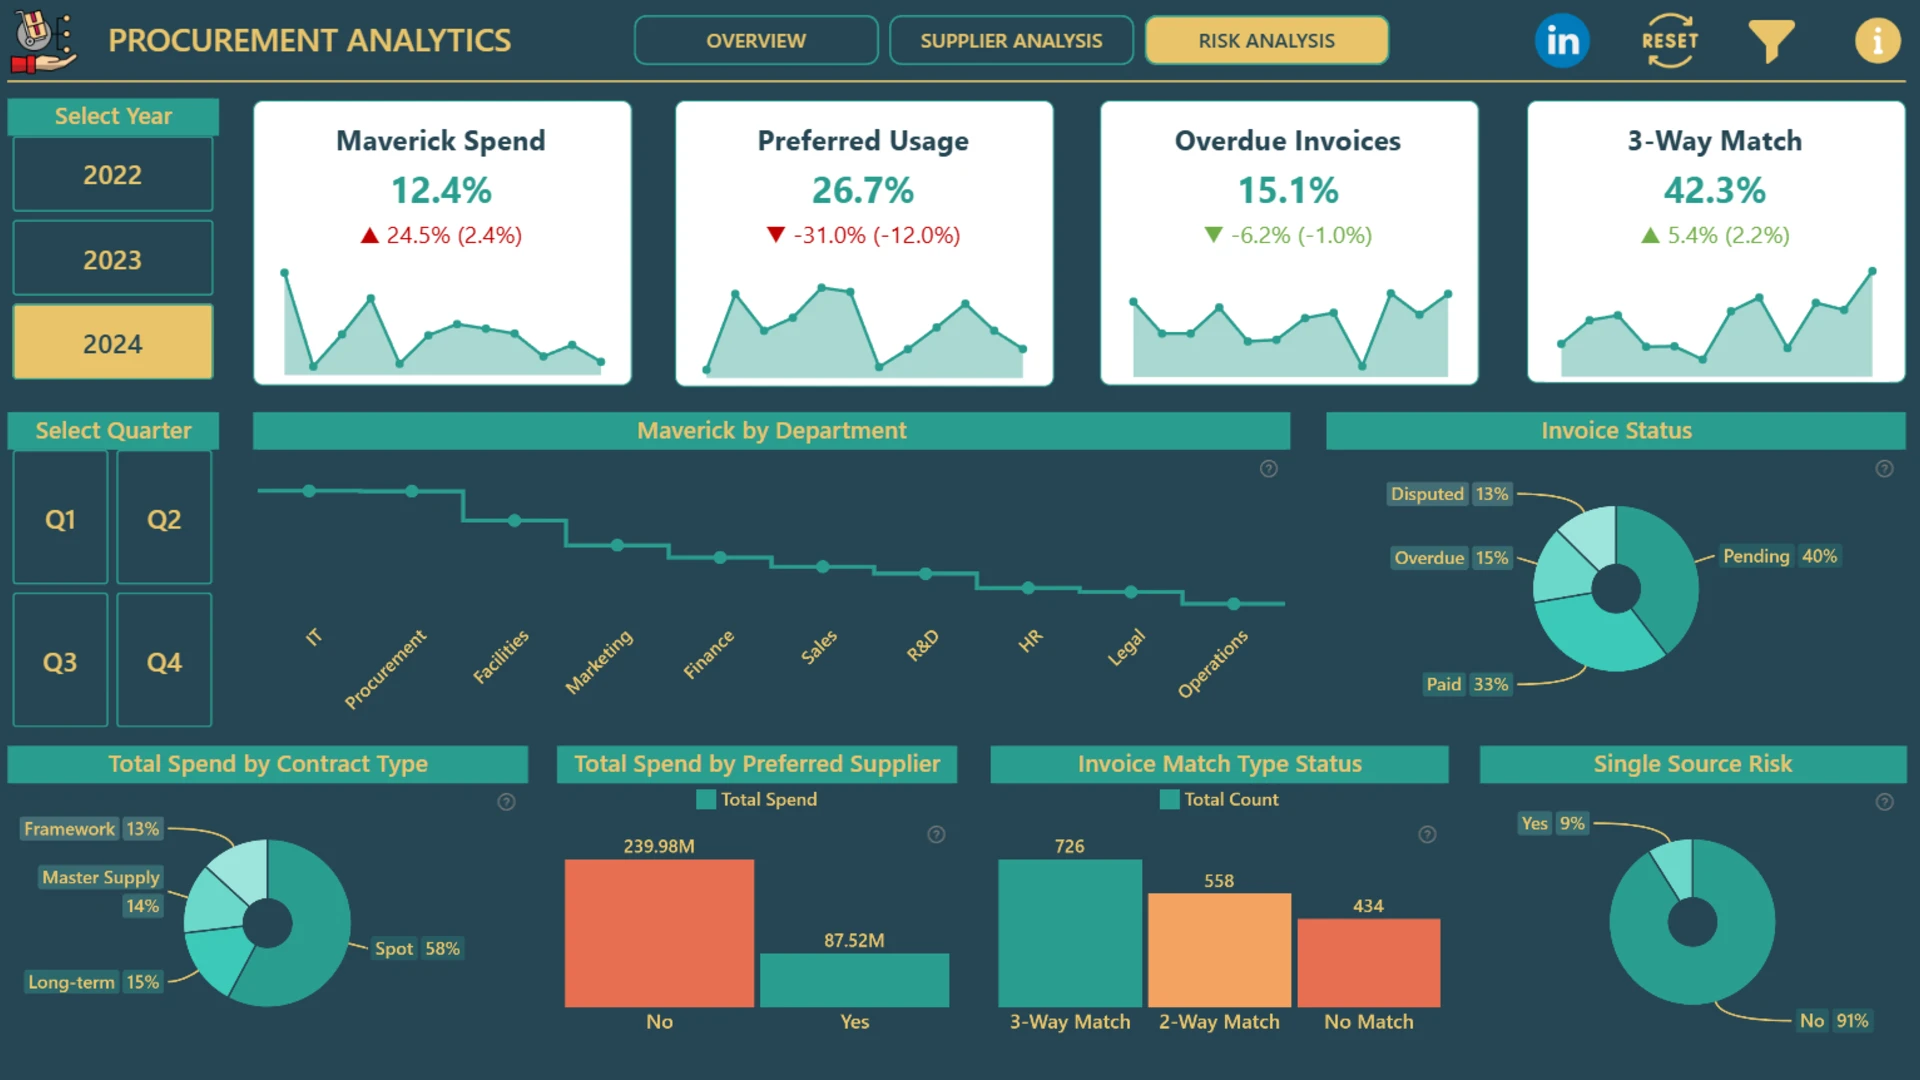Select quarter Q4
1920x1080 pixels.
click(x=164, y=662)
